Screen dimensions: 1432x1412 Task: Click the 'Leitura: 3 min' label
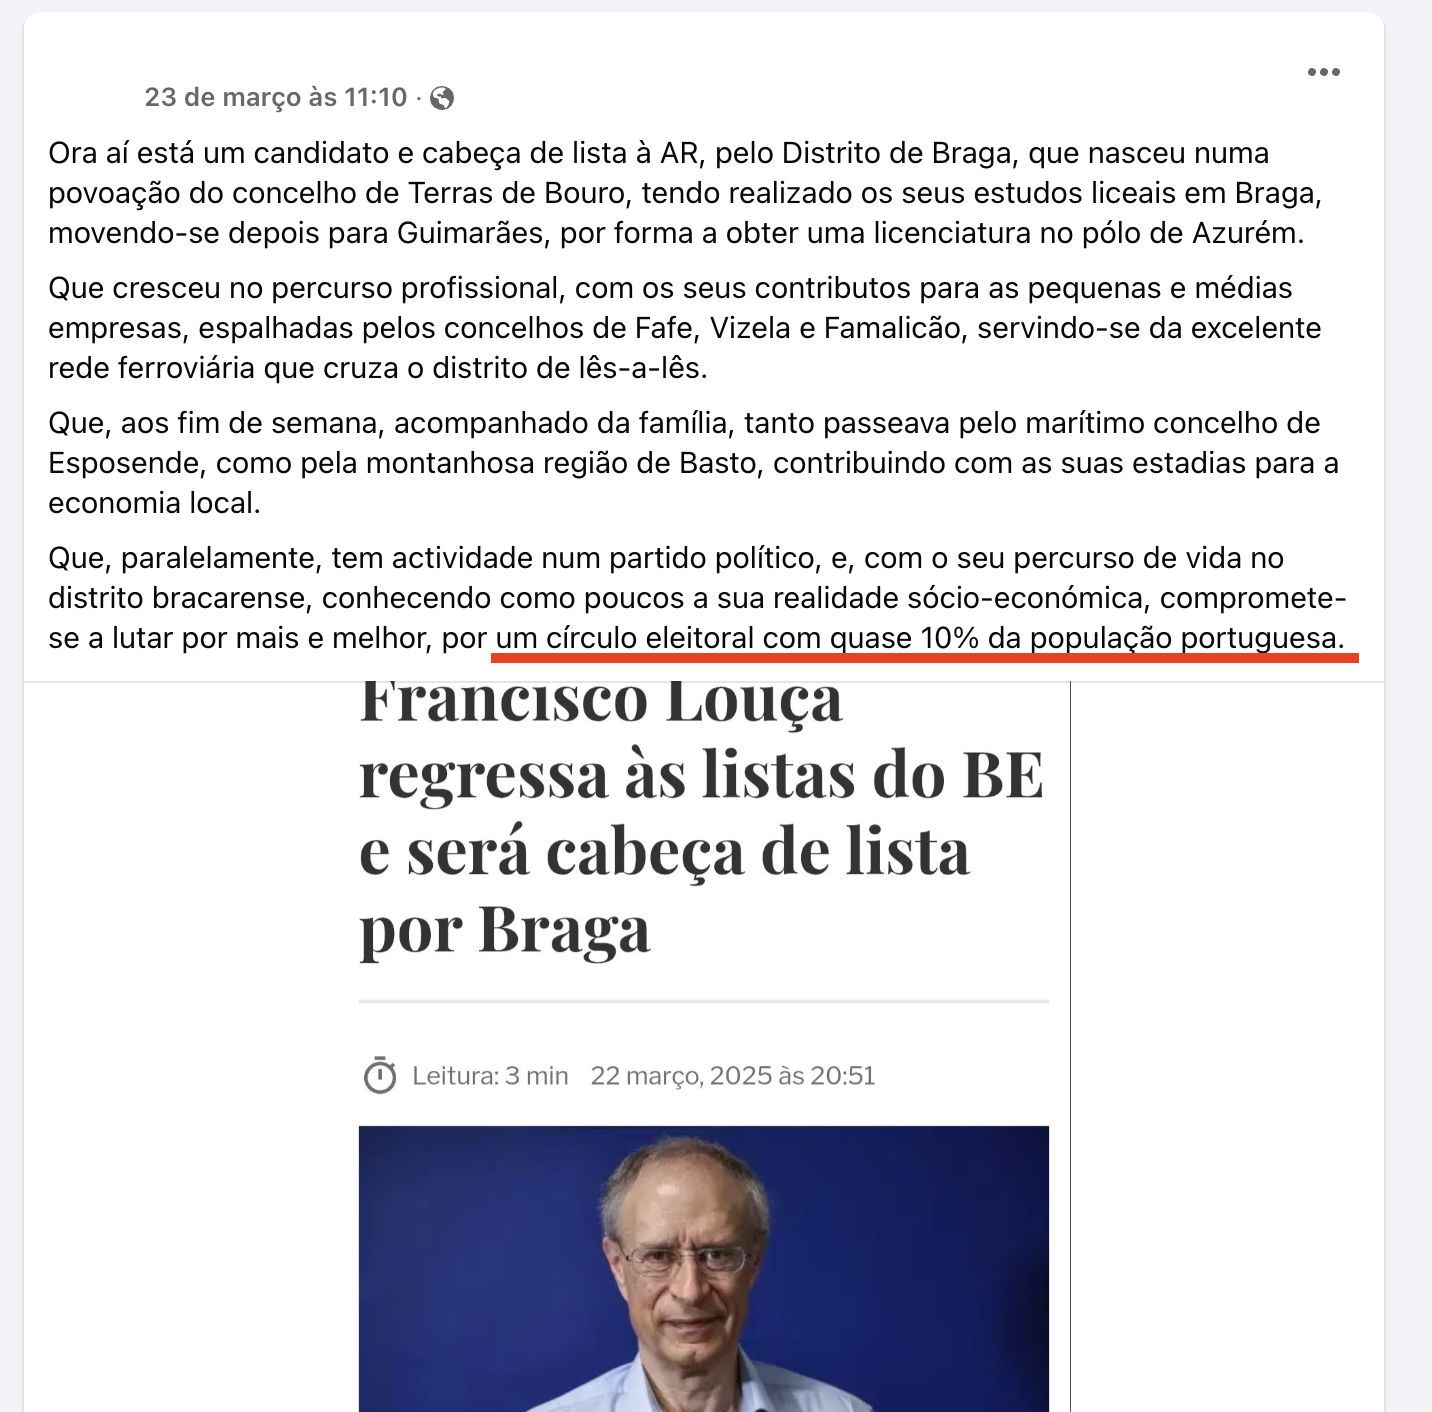[x=490, y=1075]
